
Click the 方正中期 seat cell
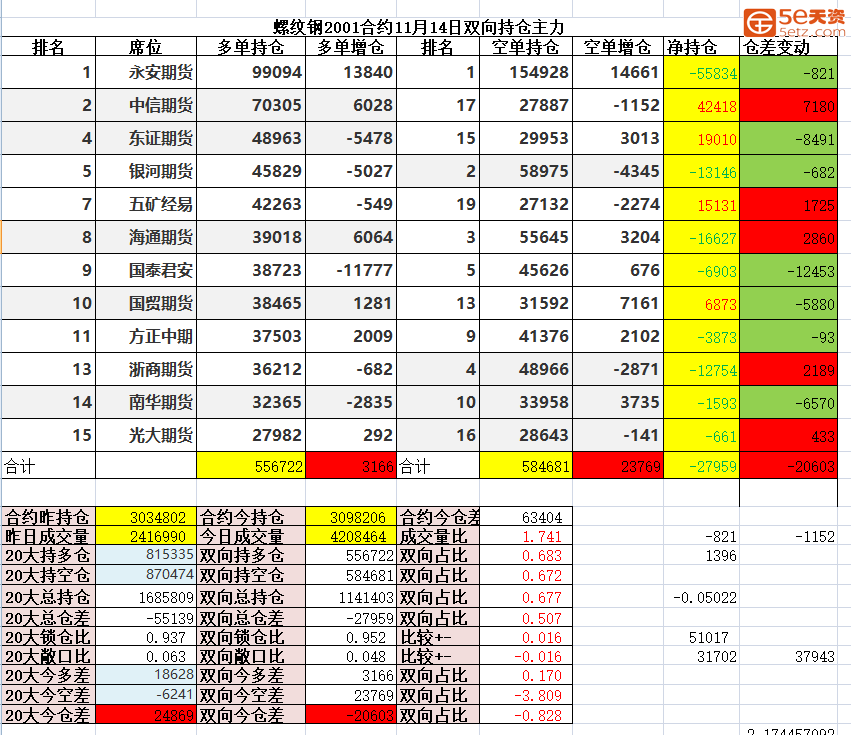point(145,337)
